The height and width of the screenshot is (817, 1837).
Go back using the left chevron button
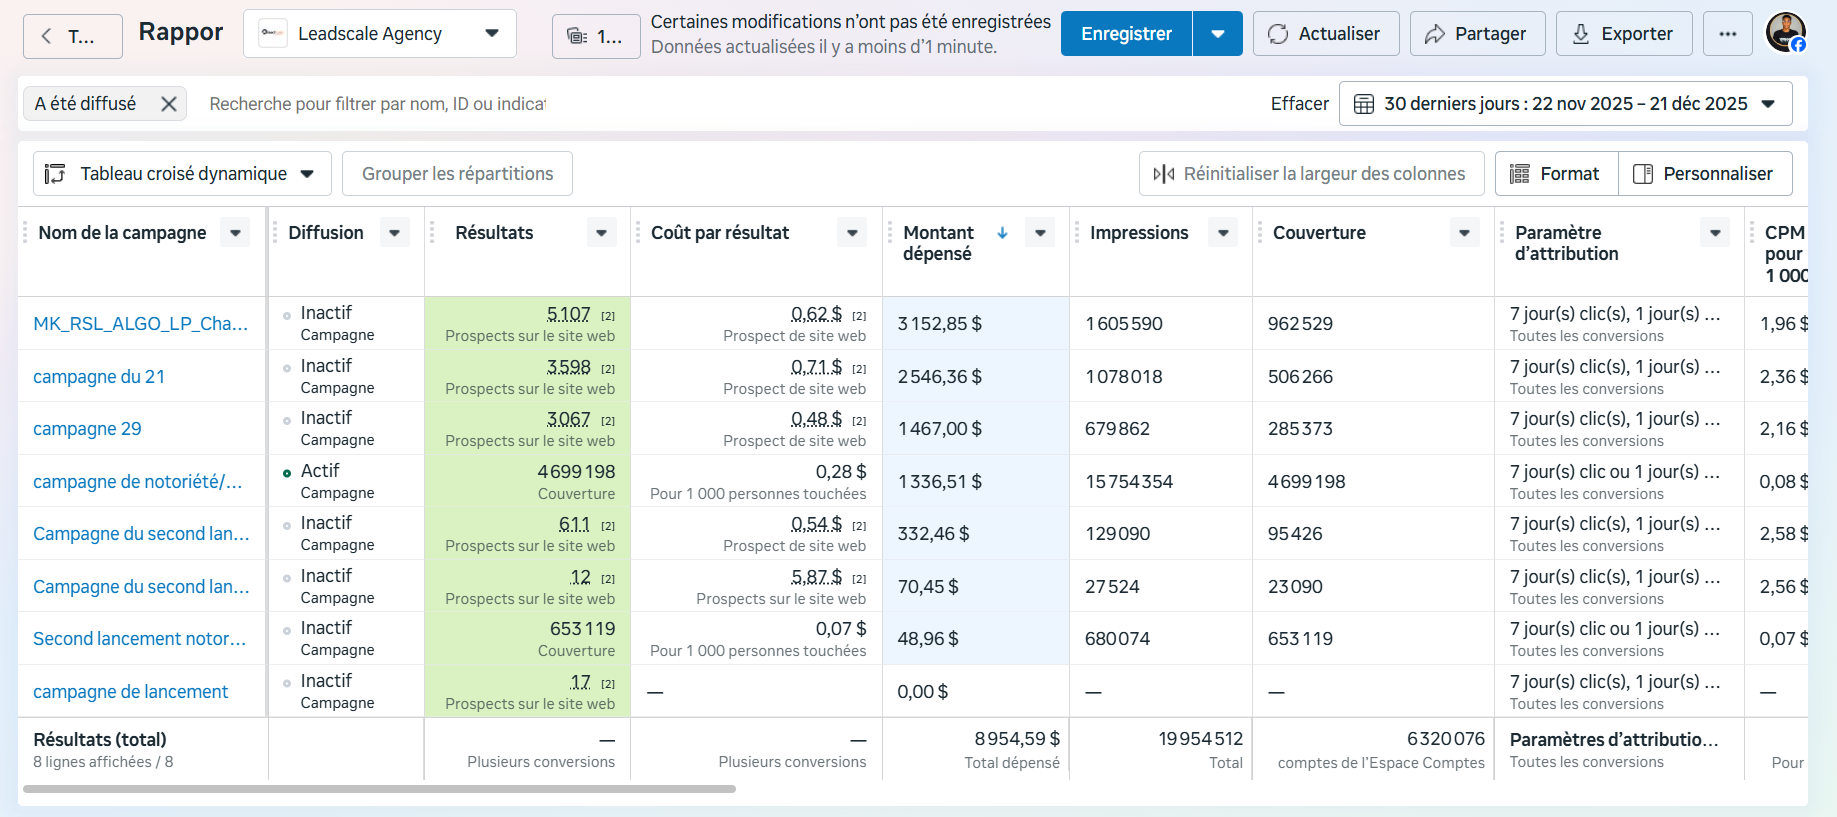(x=73, y=37)
